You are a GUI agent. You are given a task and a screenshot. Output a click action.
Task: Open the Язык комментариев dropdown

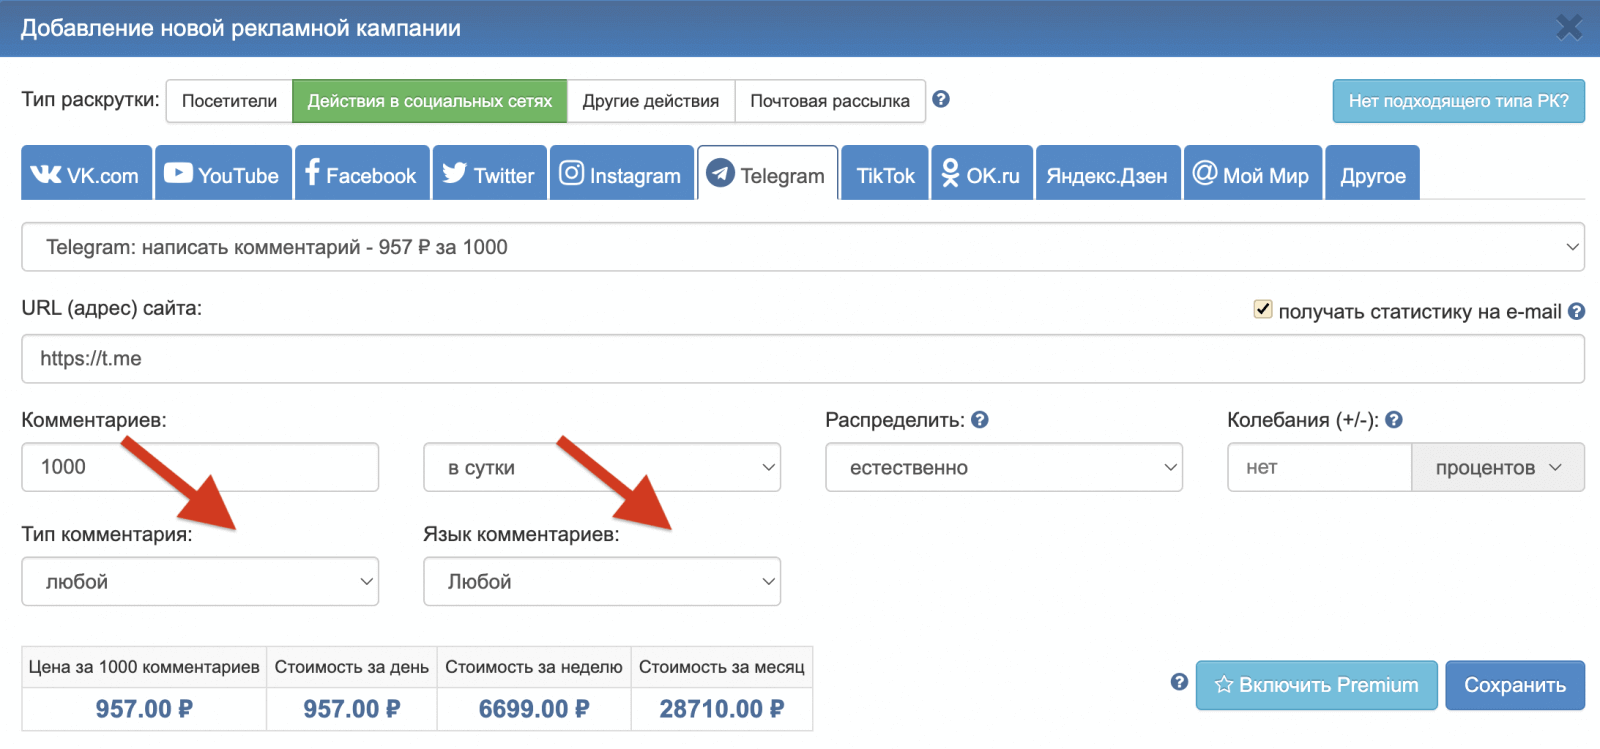click(601, 581)
